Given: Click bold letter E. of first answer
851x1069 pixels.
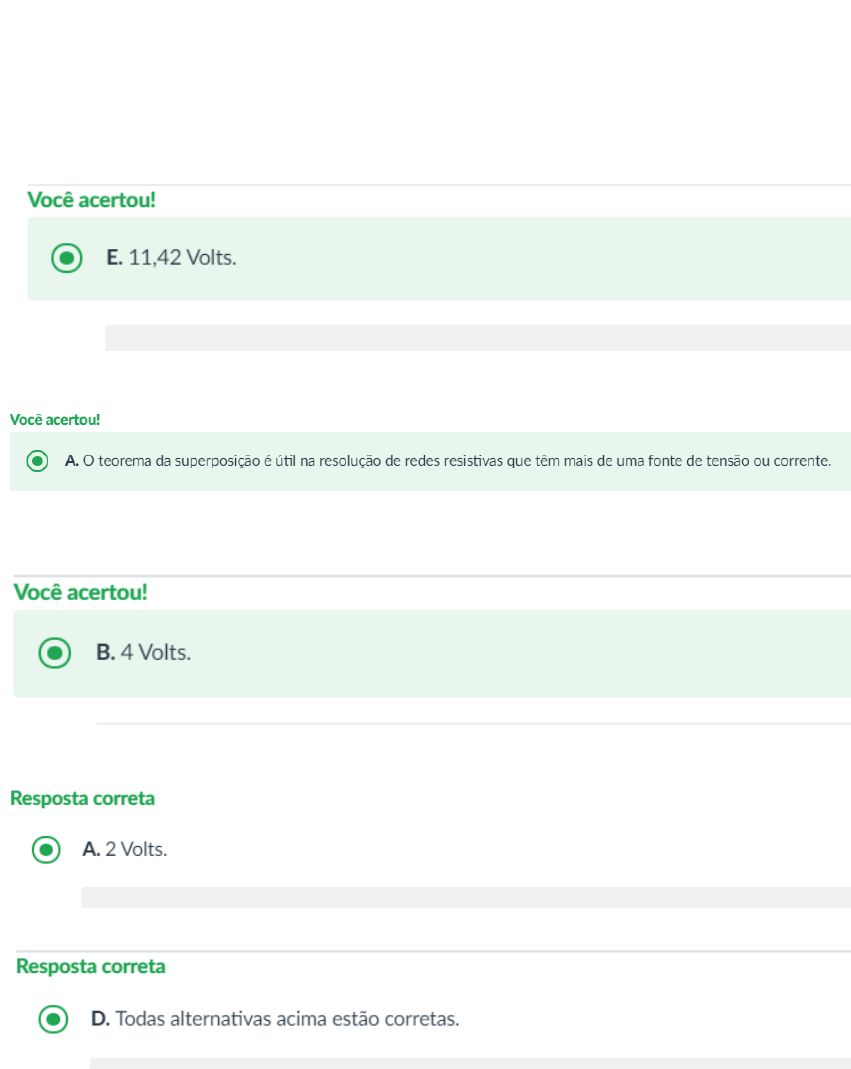Looking at the screenshot, I should tap(114, 258).
